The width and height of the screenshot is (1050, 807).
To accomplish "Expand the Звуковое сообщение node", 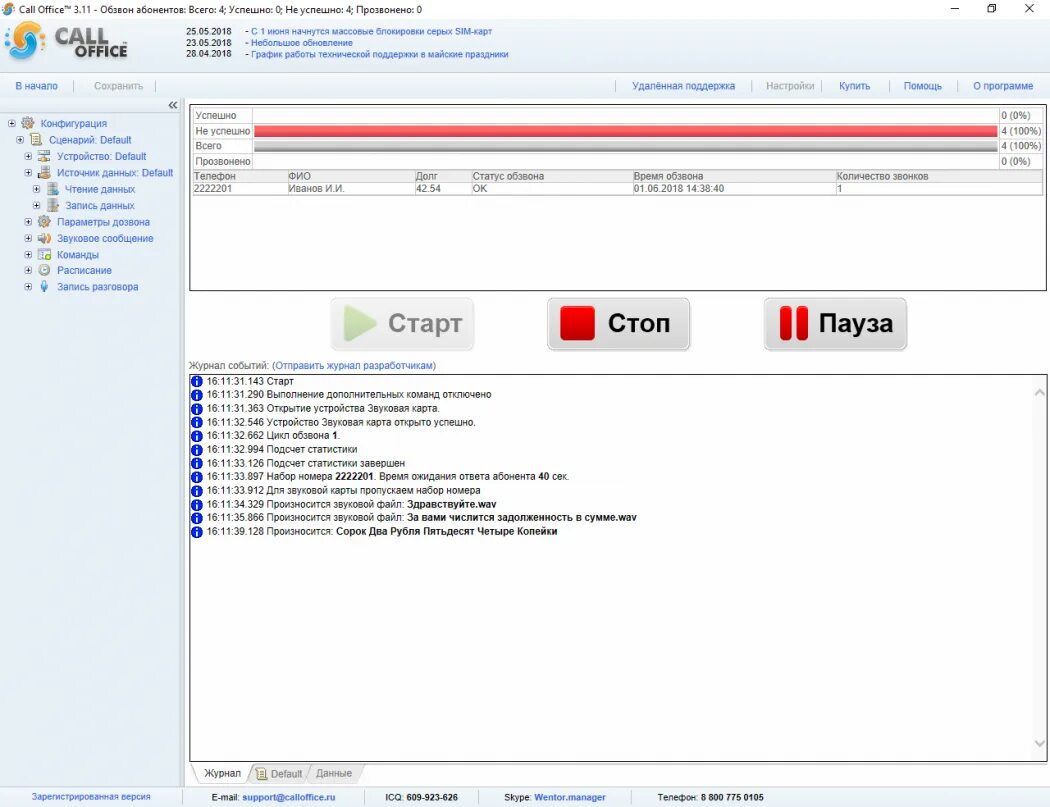I will coord(28,238).
